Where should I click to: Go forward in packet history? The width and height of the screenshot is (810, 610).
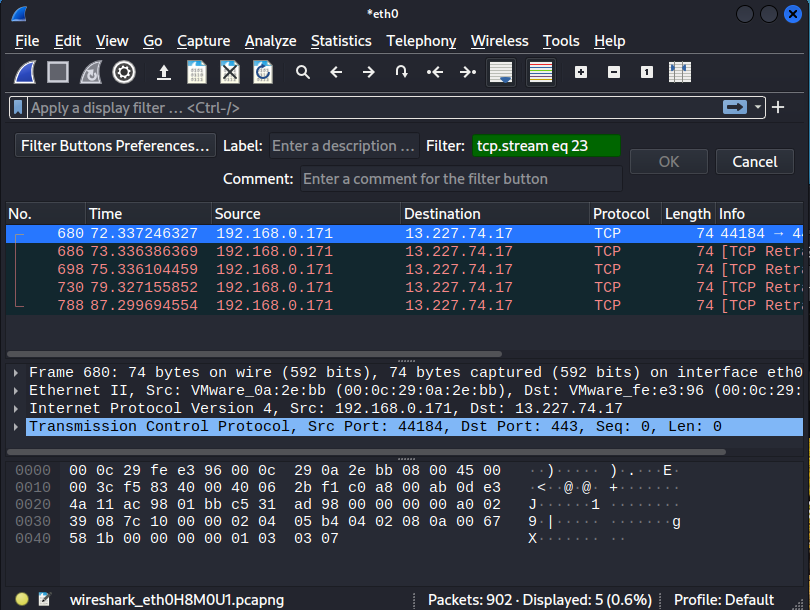[x=369, y=72]
